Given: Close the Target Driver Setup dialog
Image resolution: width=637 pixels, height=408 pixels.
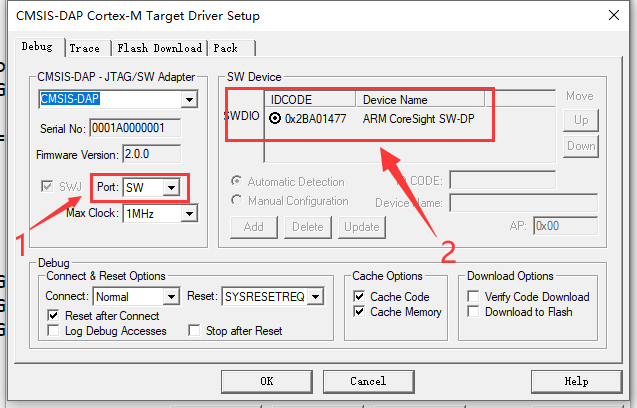Looking at the screenshot, I should pyautogui.click(x=614, y=15).
